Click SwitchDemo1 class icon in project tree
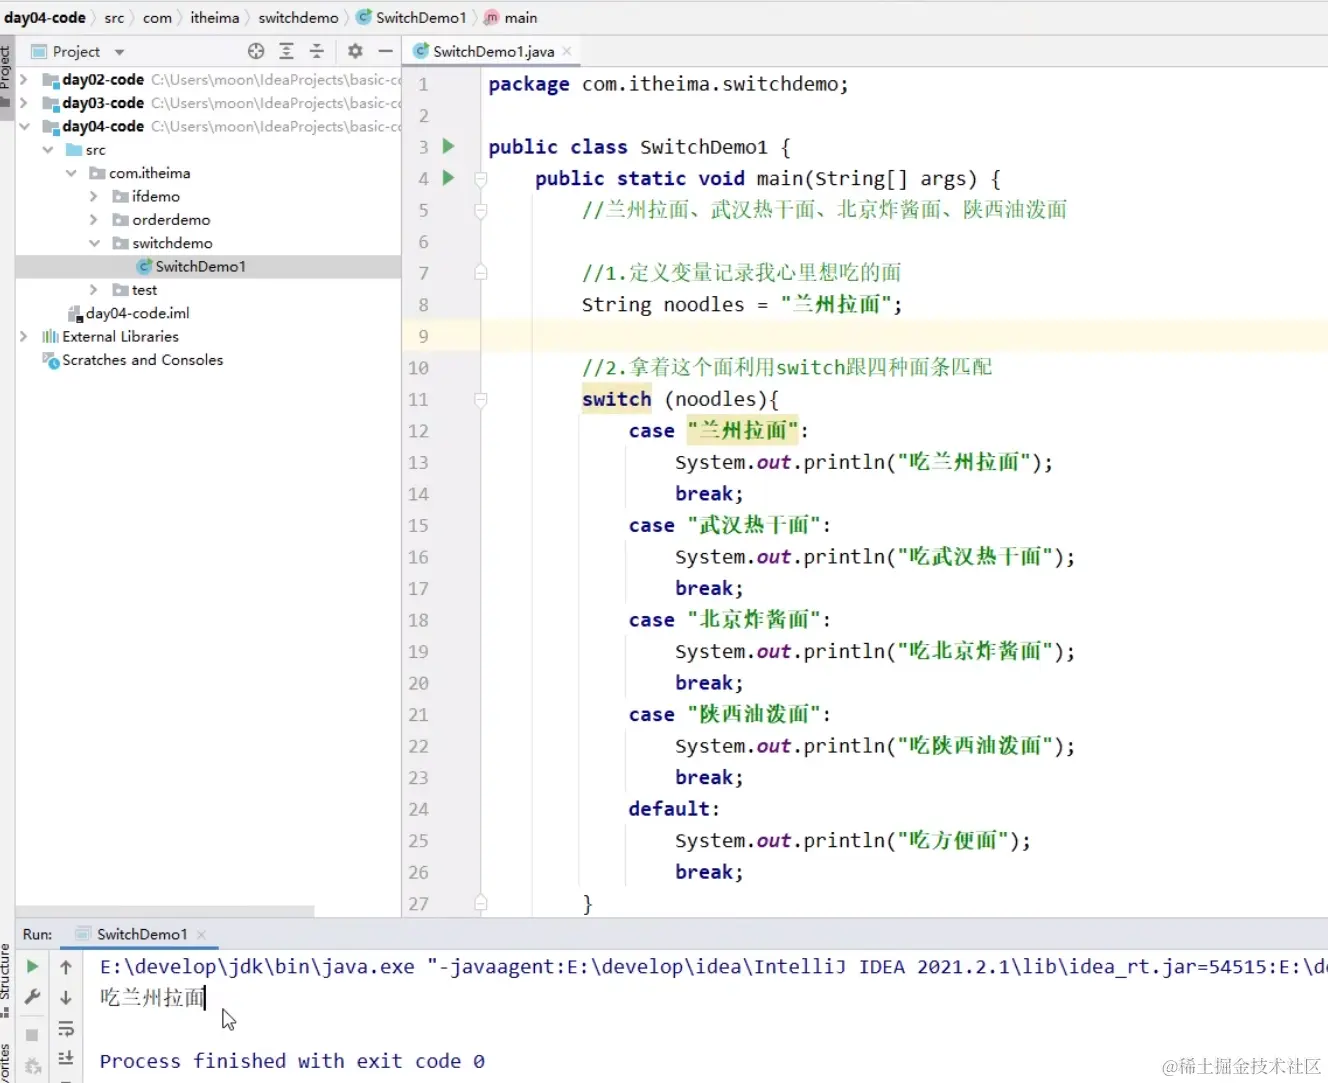 pyautogui.click(x=145, y=266)
